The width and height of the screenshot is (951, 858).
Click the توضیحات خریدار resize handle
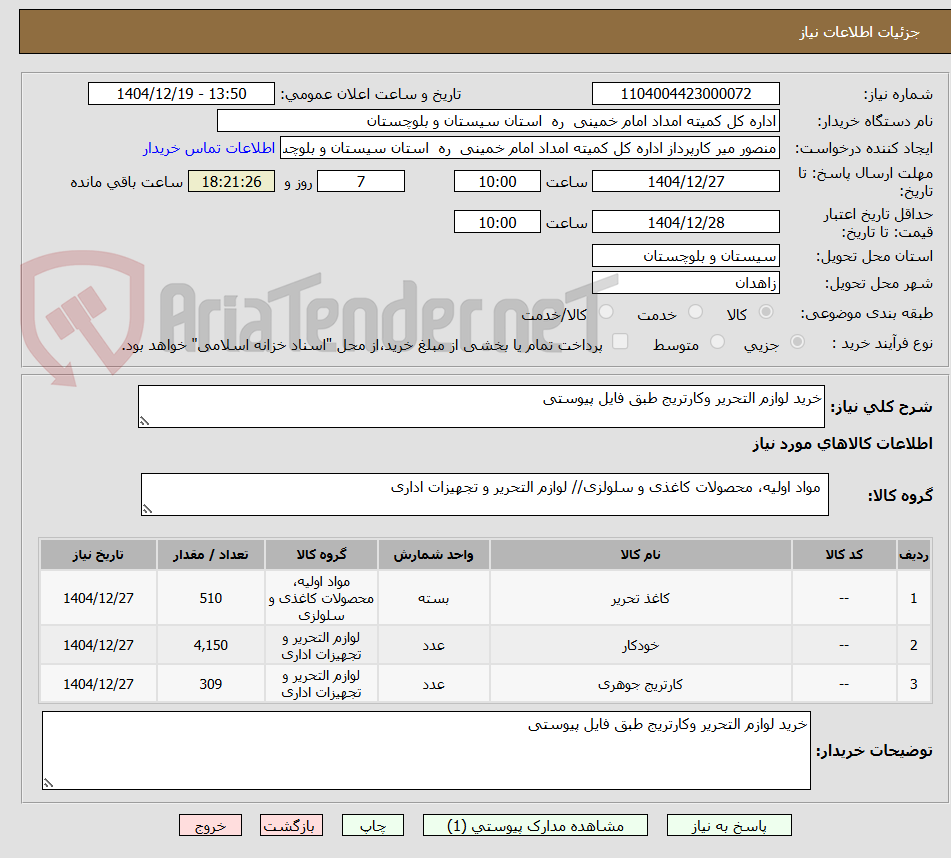point(49,783)
